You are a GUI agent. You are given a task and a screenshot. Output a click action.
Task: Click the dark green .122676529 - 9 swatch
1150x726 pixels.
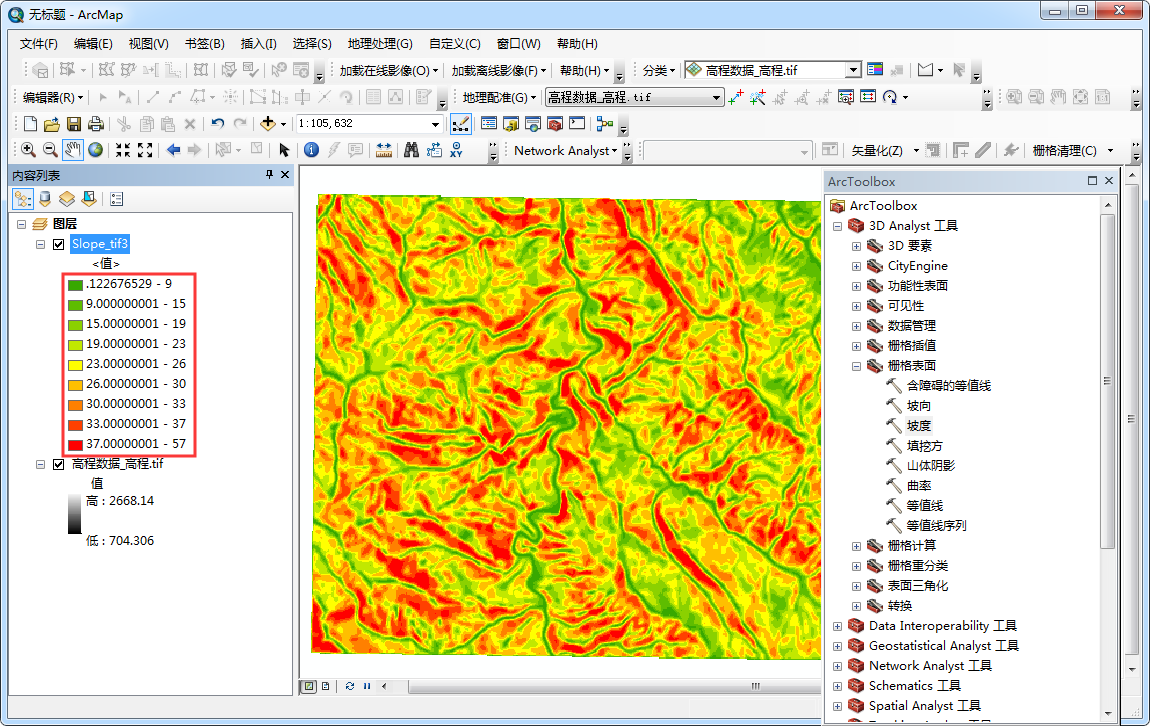tap(75, 285)
